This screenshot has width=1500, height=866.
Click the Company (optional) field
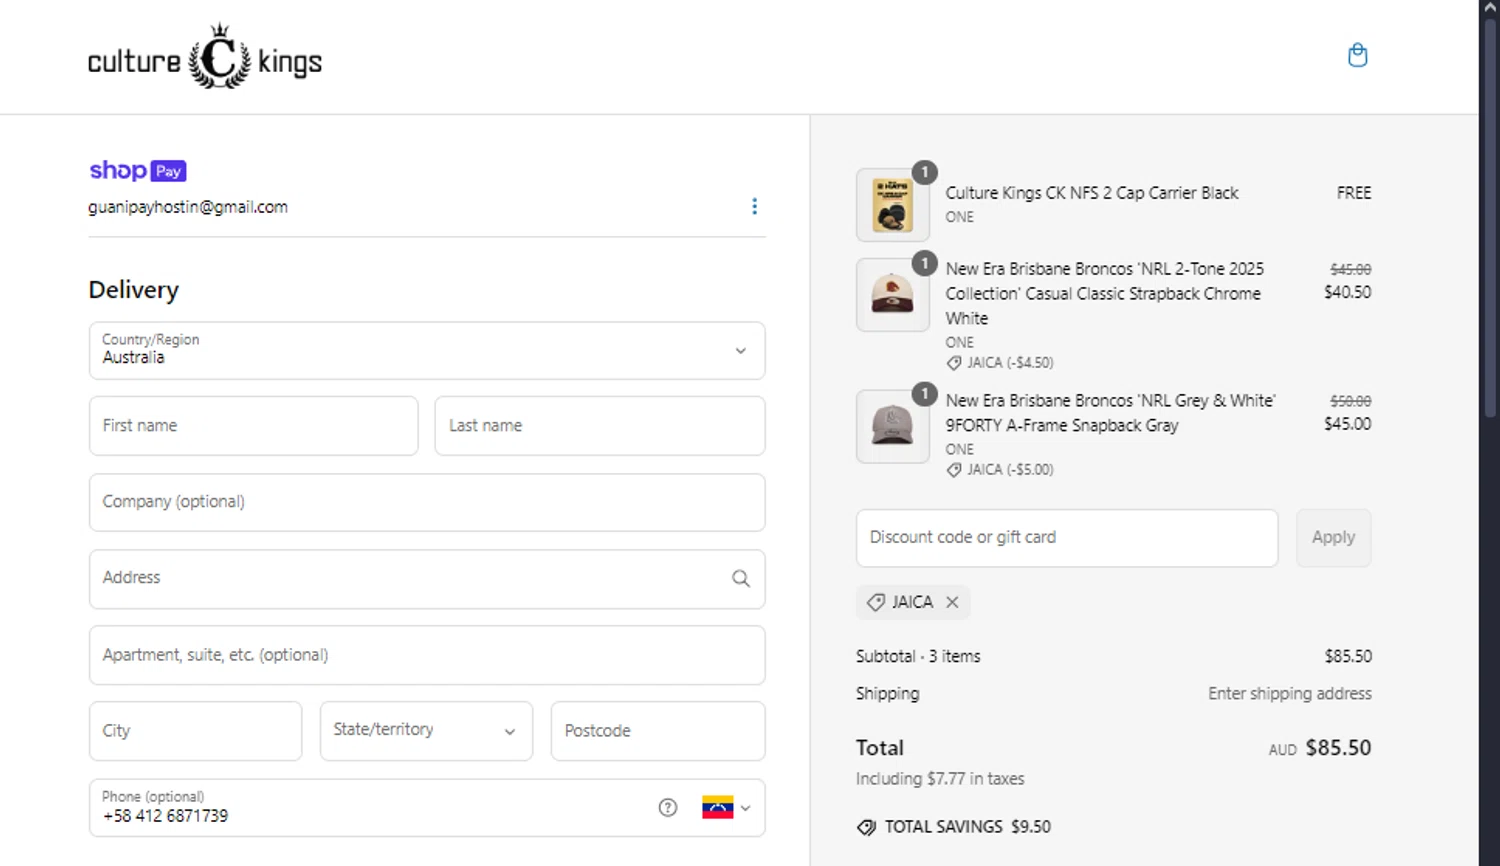point(427,502)
